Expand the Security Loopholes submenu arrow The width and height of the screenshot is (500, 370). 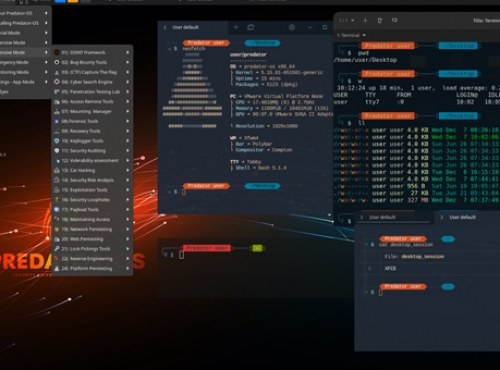coord(128,200)
